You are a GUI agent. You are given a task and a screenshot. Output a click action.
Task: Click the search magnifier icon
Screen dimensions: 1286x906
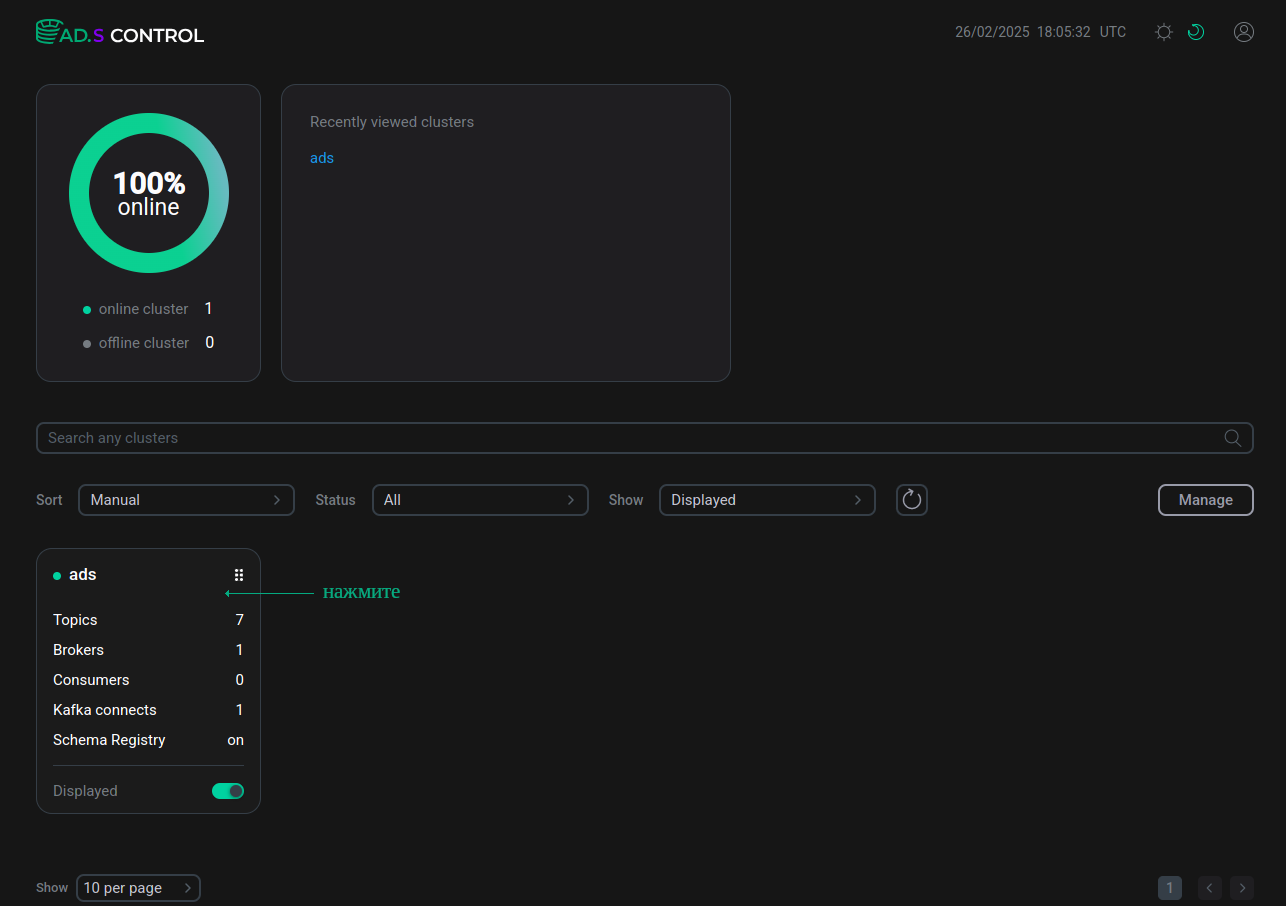(x=1233, y=438)
